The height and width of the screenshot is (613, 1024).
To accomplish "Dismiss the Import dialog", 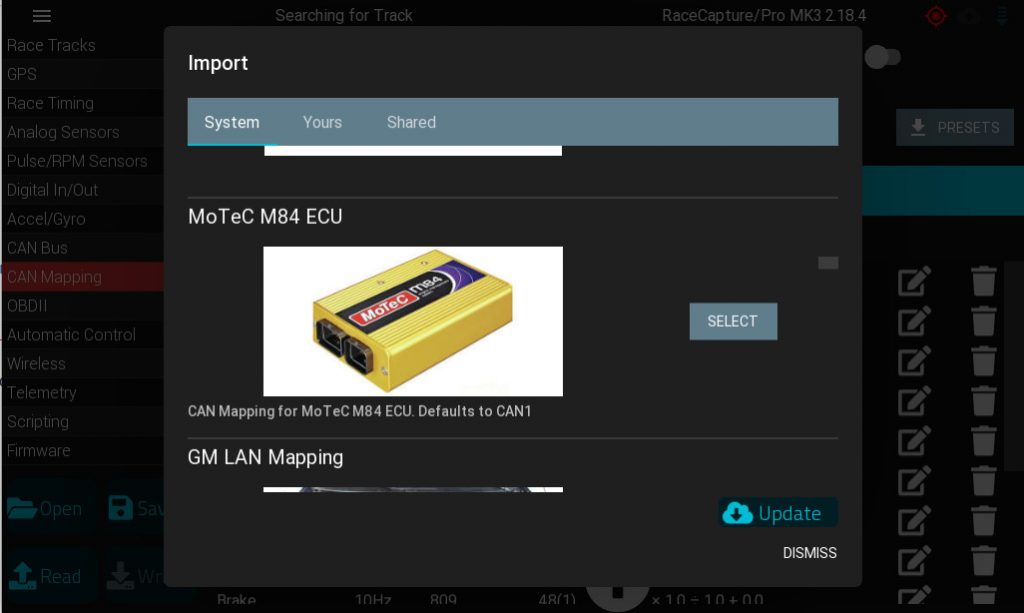I will (810, 553).
